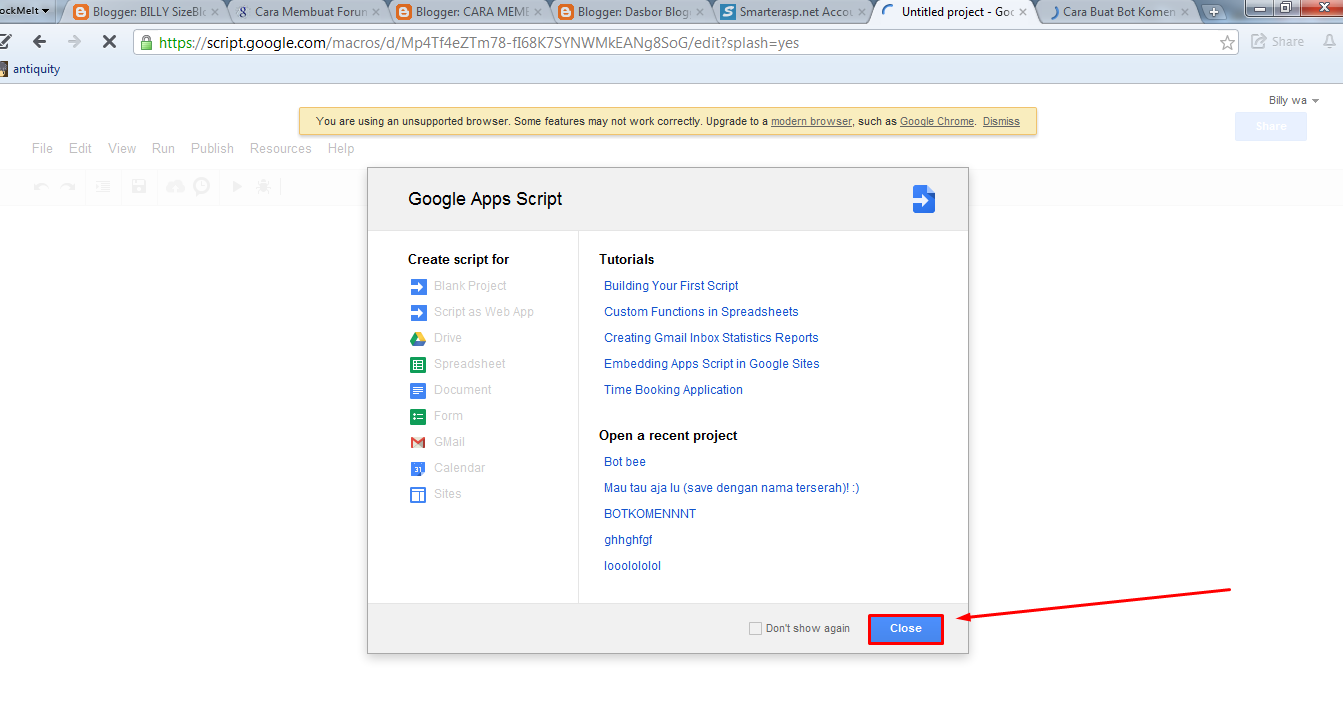1343x727 pixels.
Task: Stop page loading with X button
Action: 109,42
